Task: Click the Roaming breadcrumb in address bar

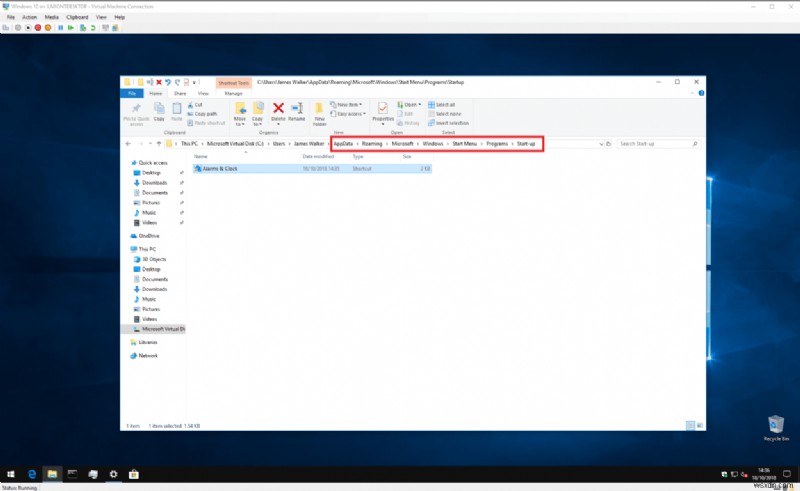Action: (372, 144)
